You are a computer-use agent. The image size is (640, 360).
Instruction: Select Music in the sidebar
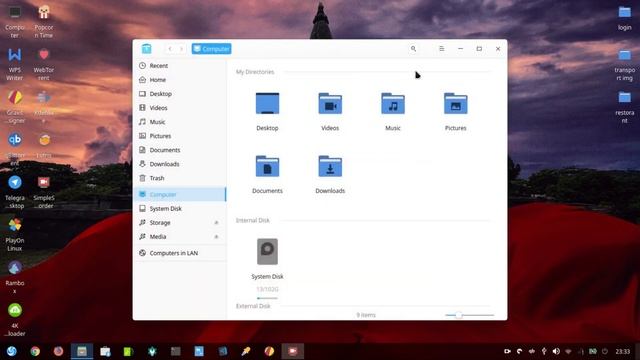click(x=180, y=122)
